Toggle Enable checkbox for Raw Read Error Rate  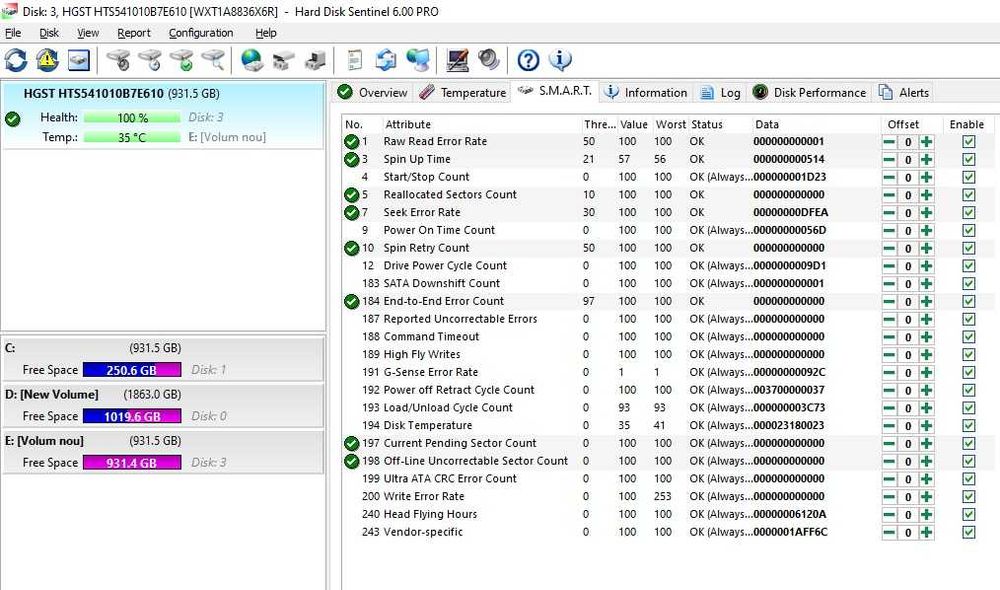pos(969,142)
